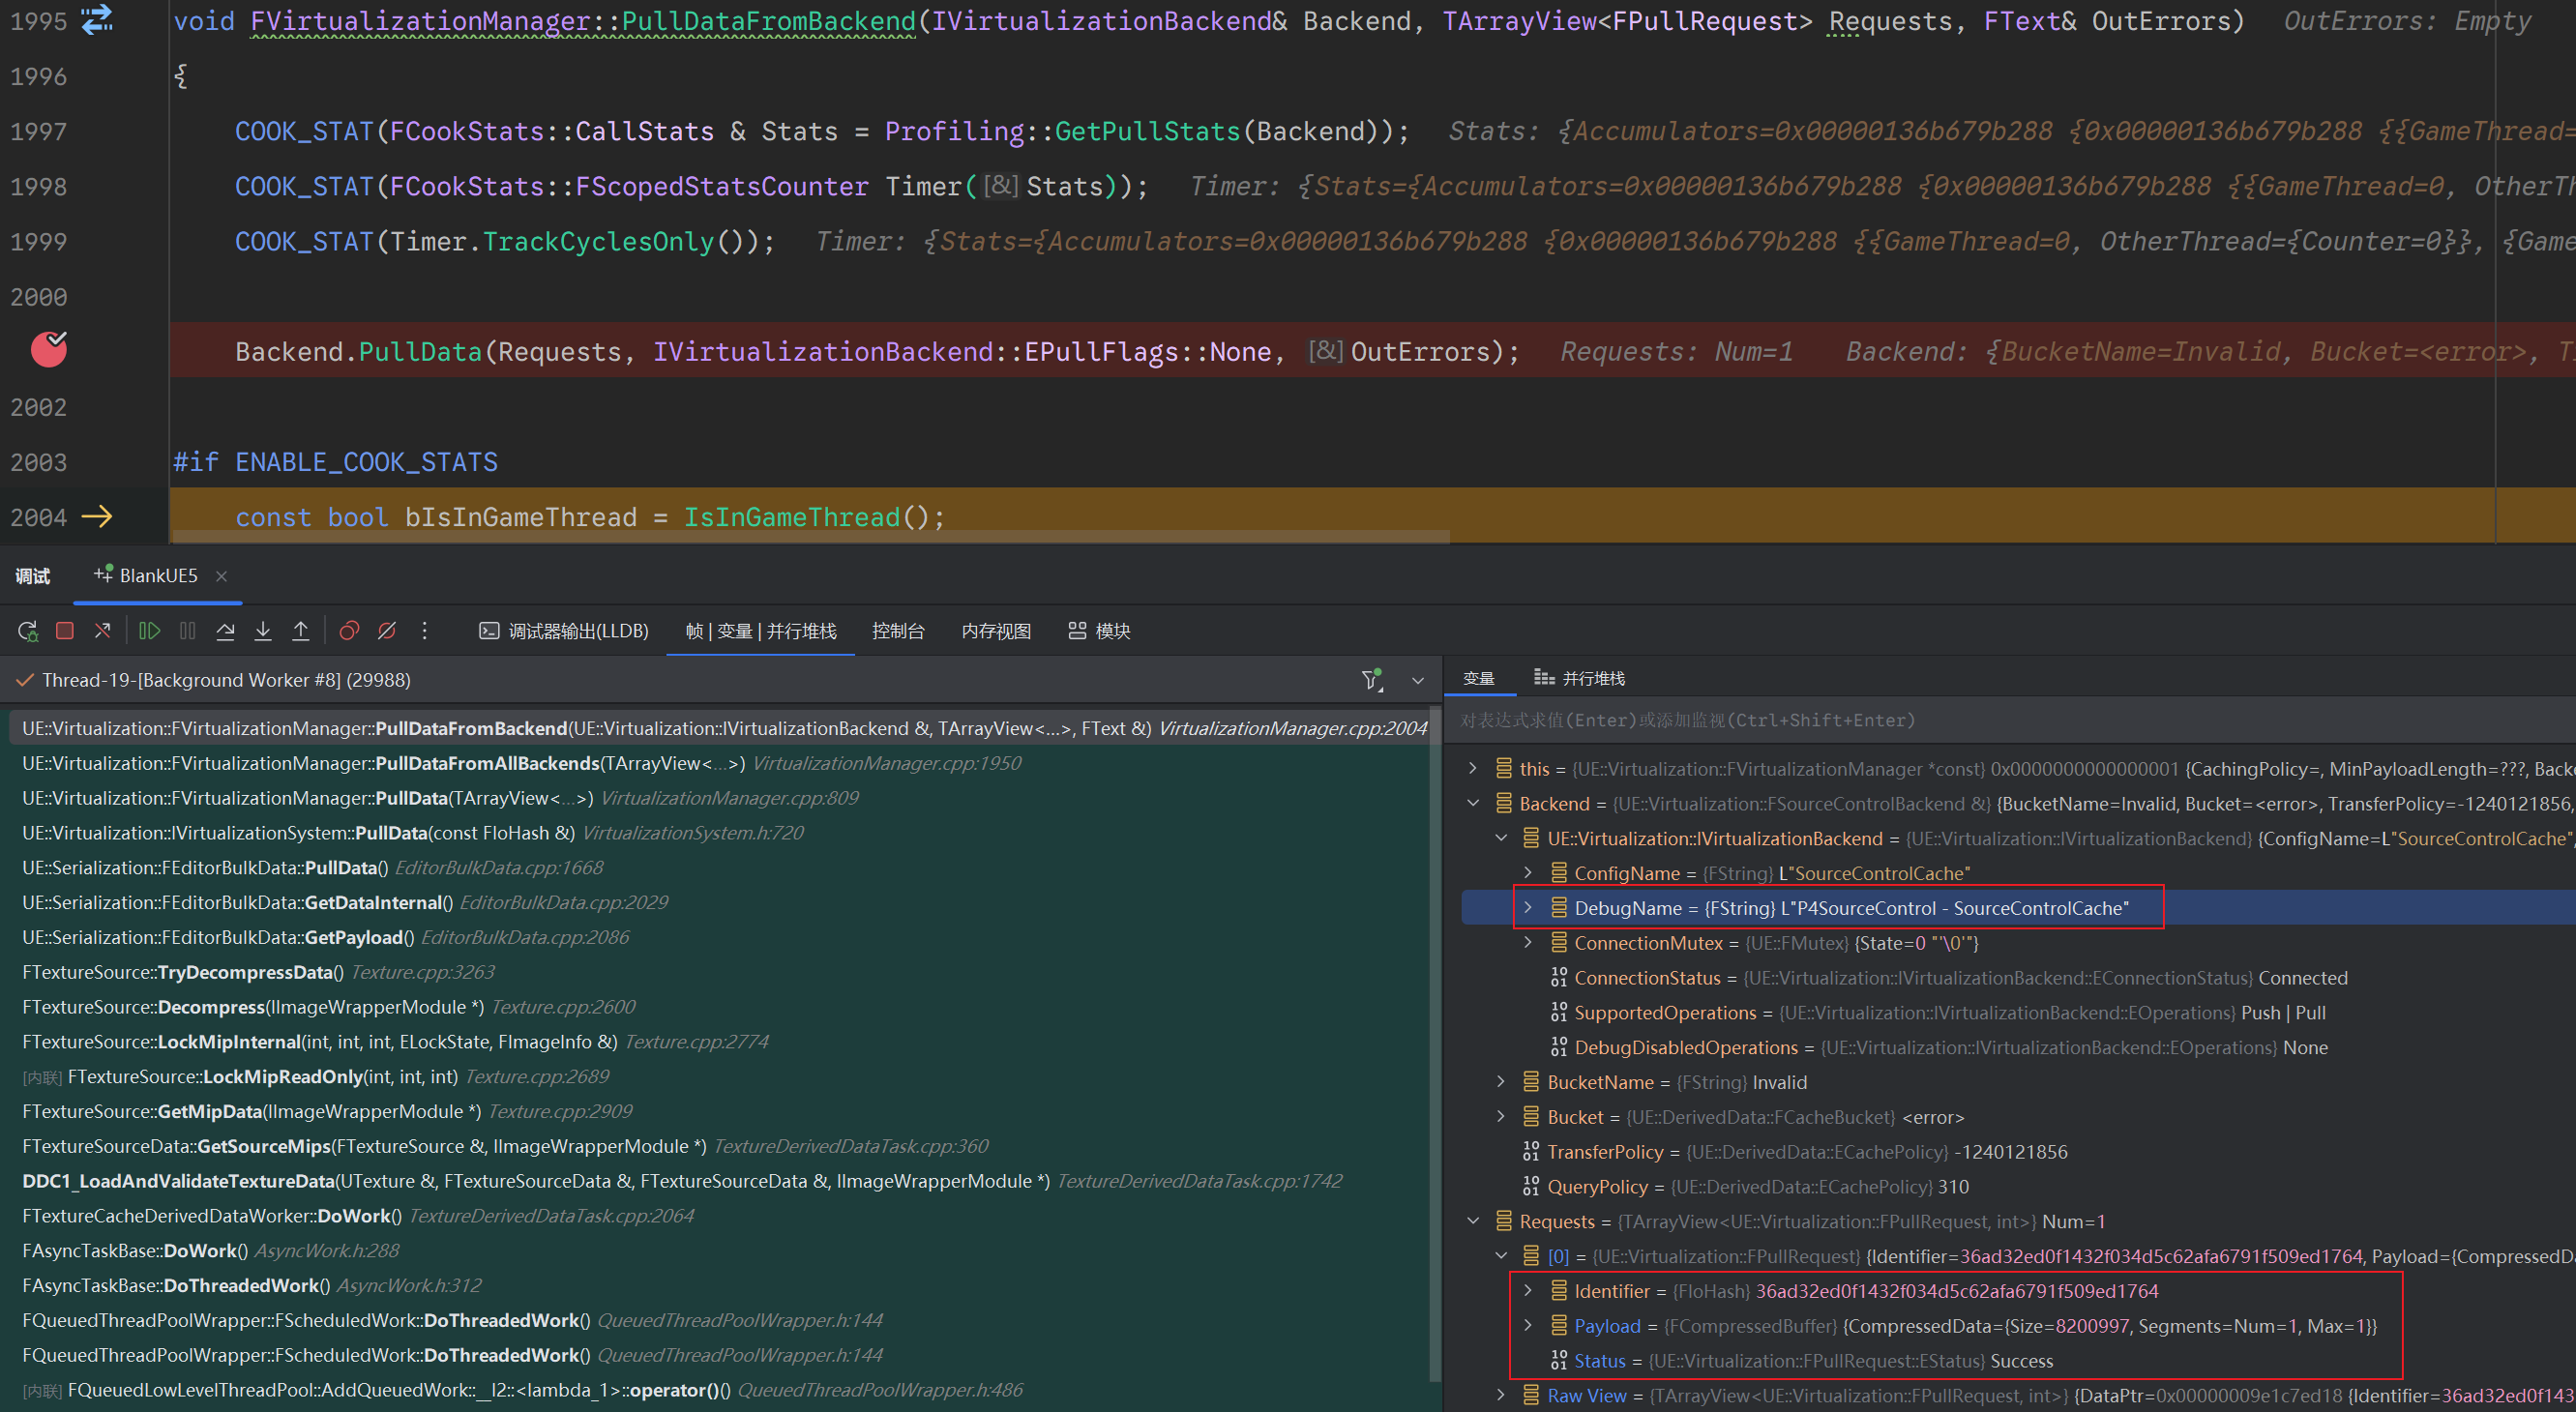Viewport: 2576px width, 1412px height.
Task: Click the Step Out icon
Action: click(300, 631)
